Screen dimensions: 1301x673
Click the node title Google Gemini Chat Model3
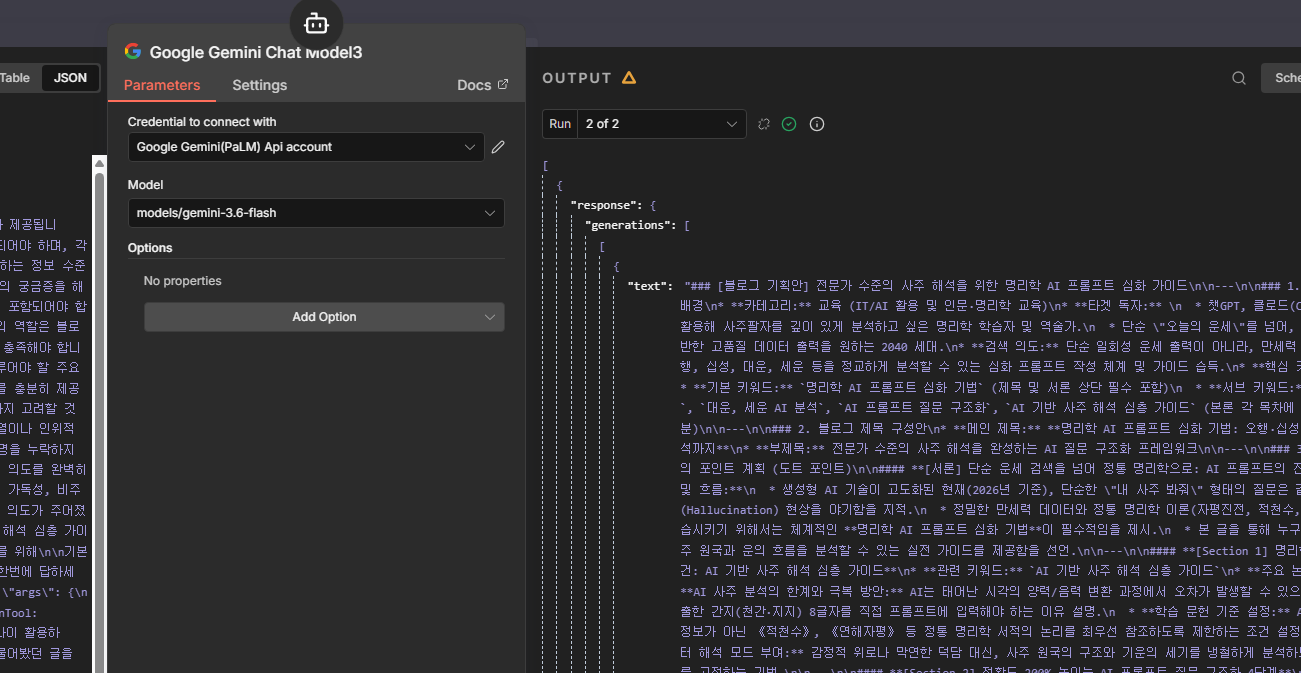click(x=256, y=53)
